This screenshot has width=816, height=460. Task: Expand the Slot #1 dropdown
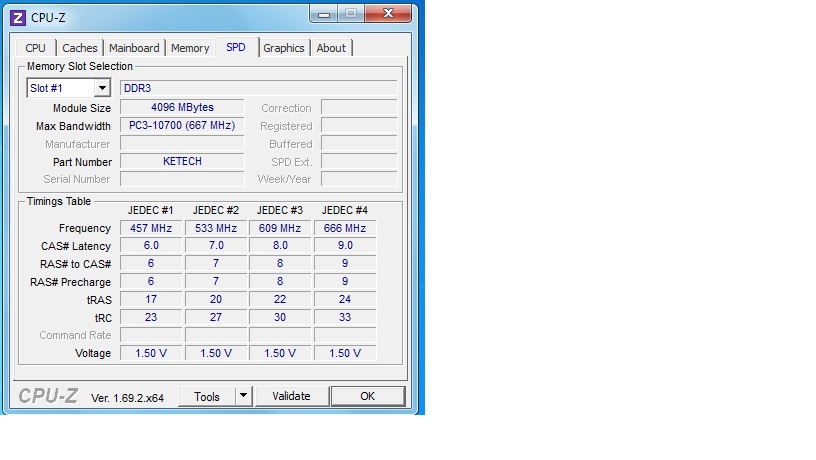coord(103,88)
